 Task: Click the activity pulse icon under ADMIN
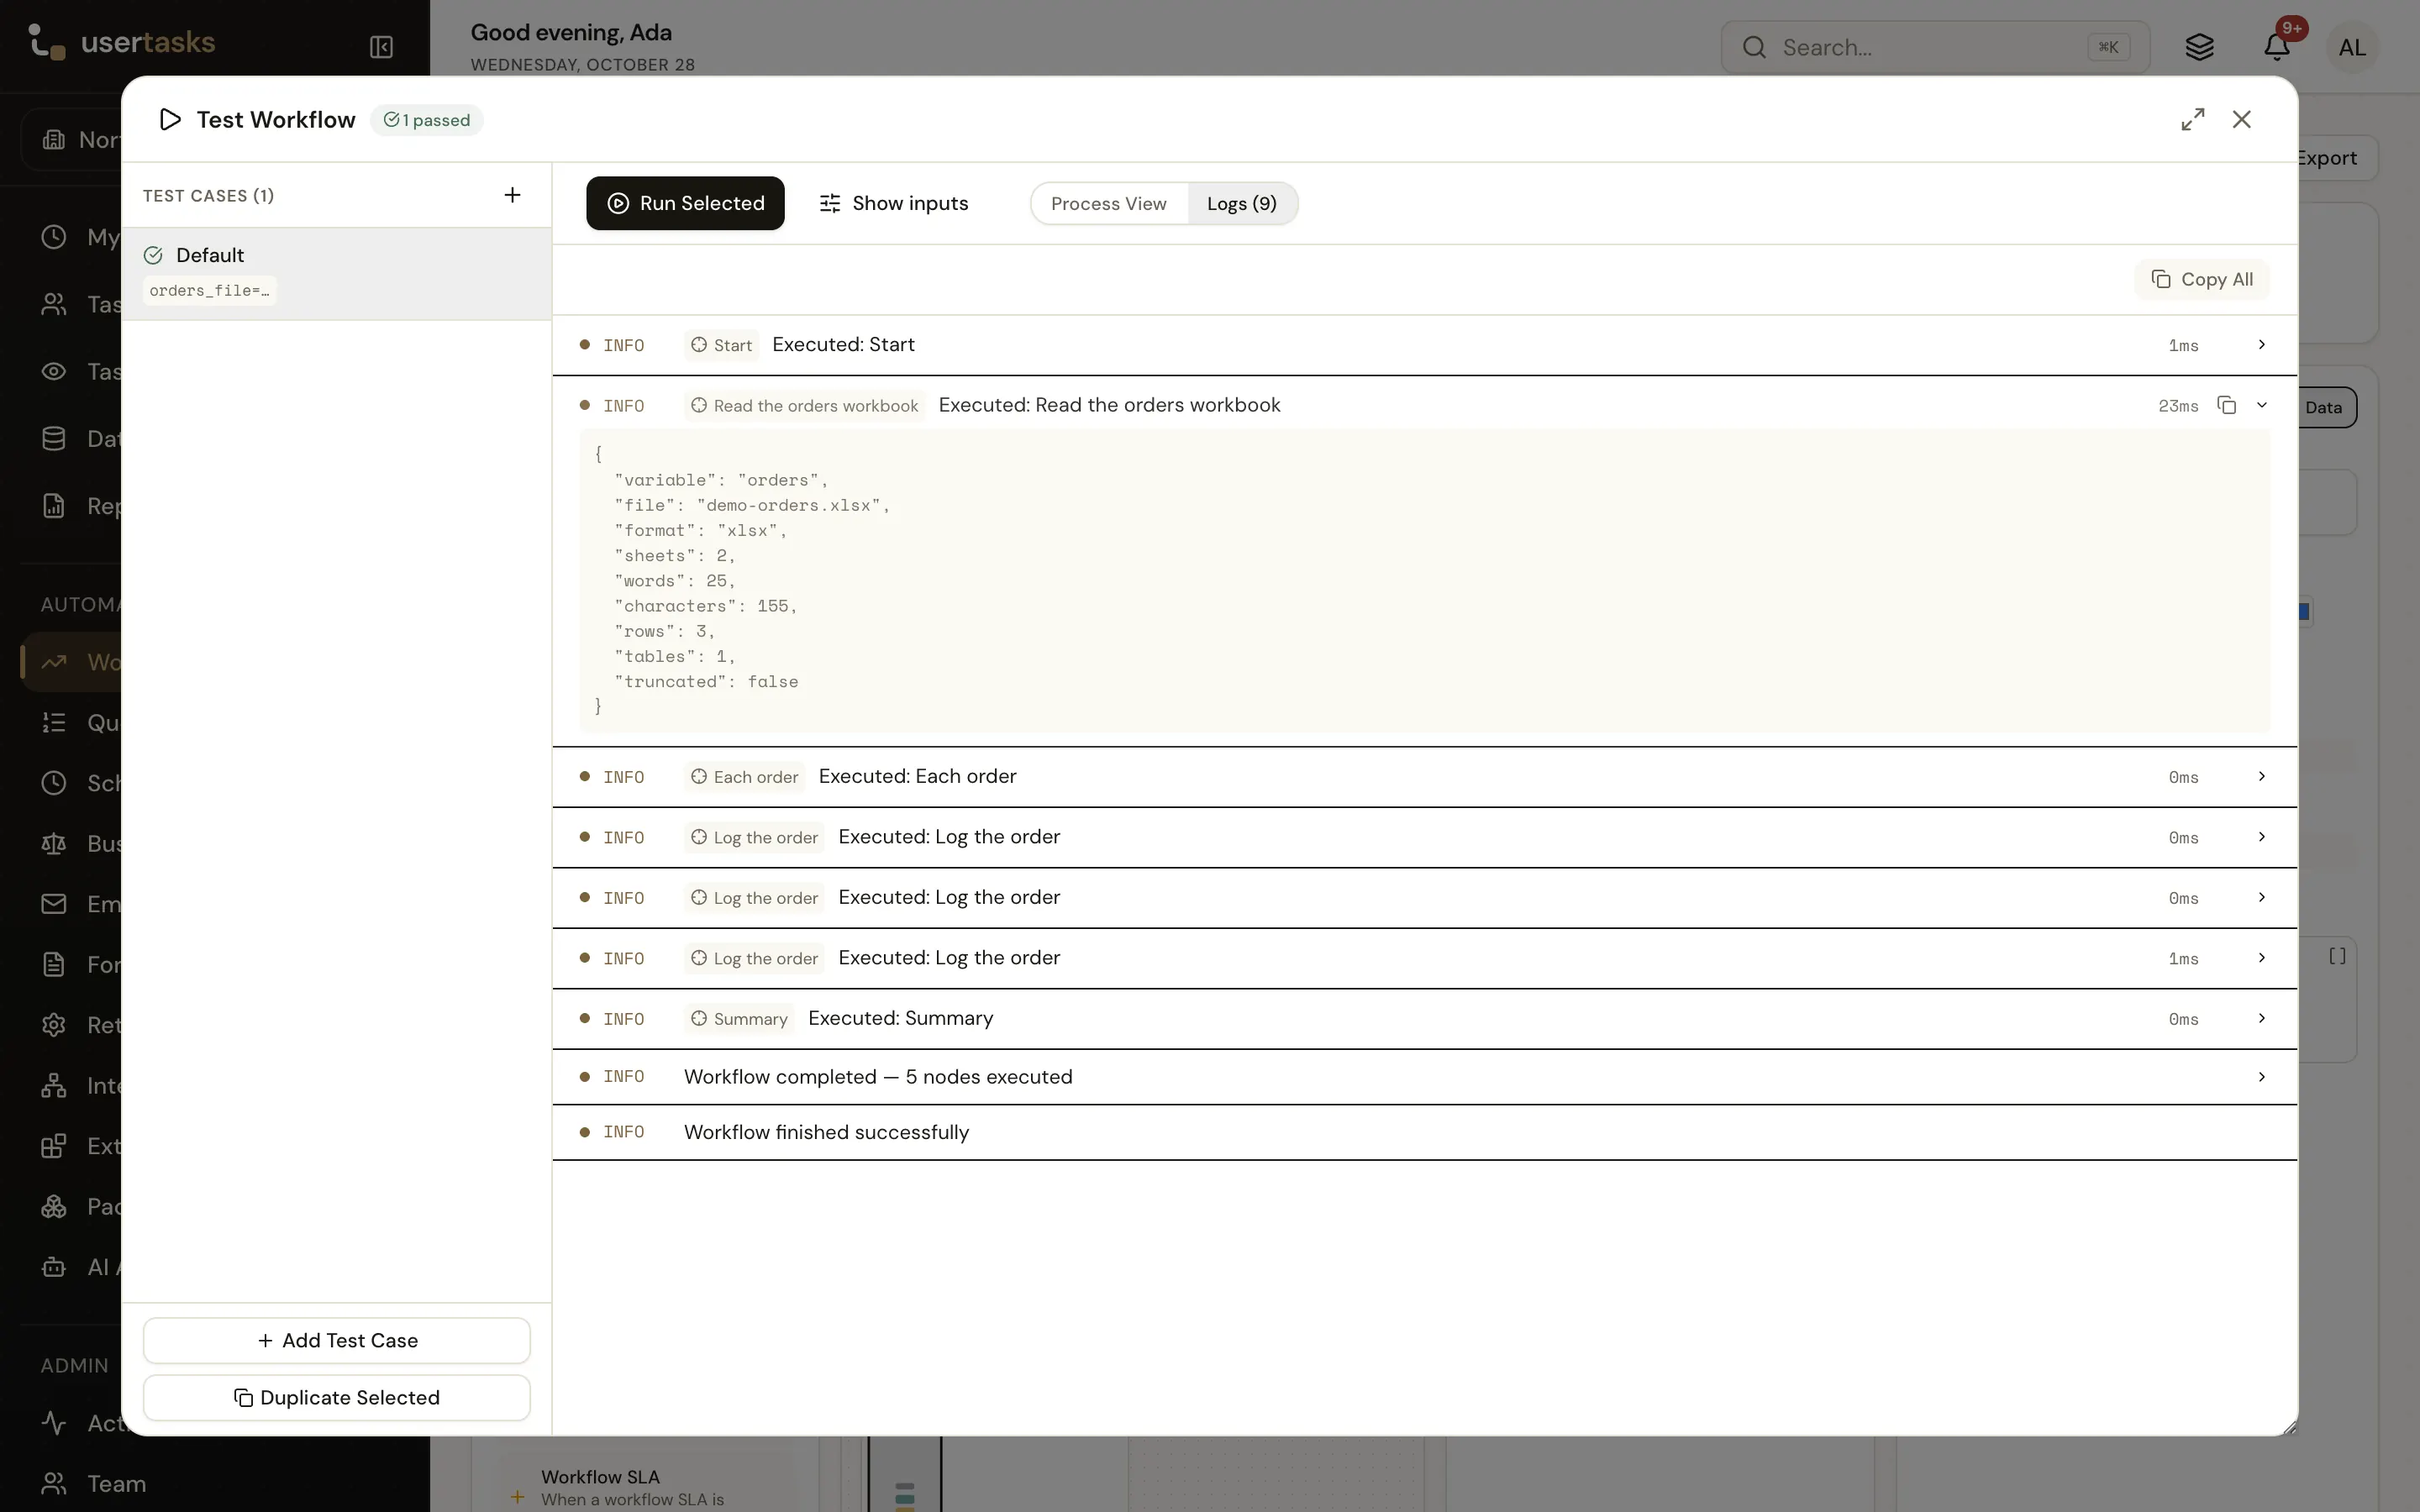tap(54, 1422)
